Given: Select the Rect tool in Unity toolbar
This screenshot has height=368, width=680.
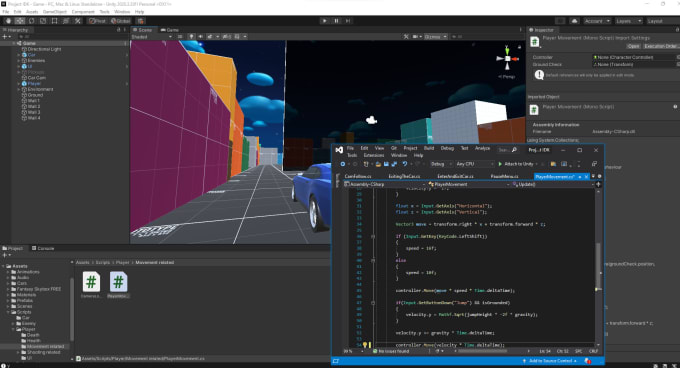Looking at the screenshot, I should 54,21.
